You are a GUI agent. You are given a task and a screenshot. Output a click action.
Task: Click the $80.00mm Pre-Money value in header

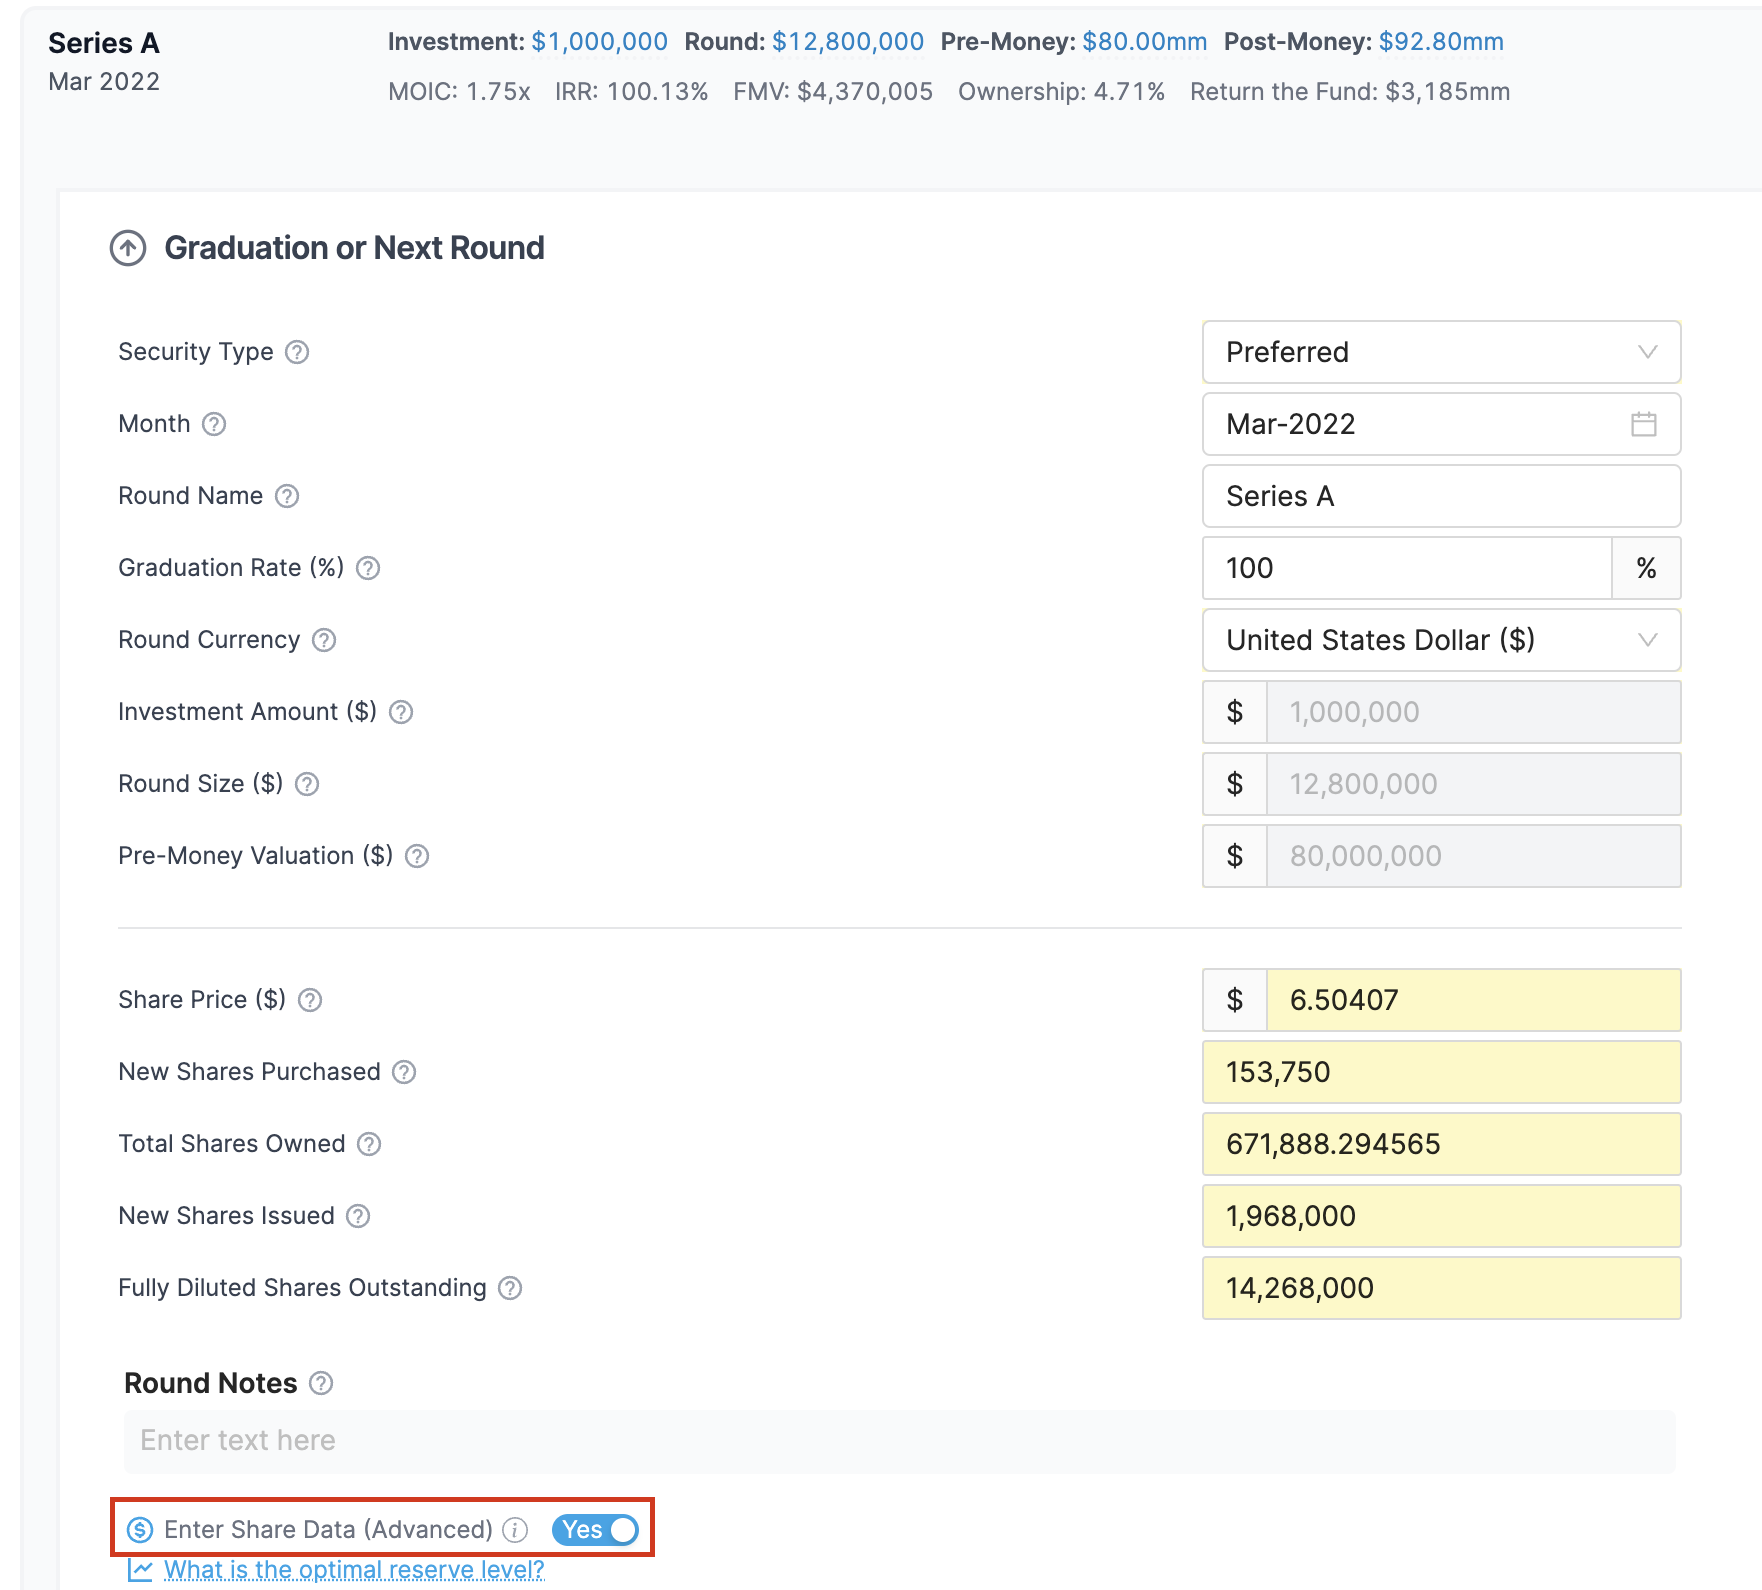[1144, 42]
